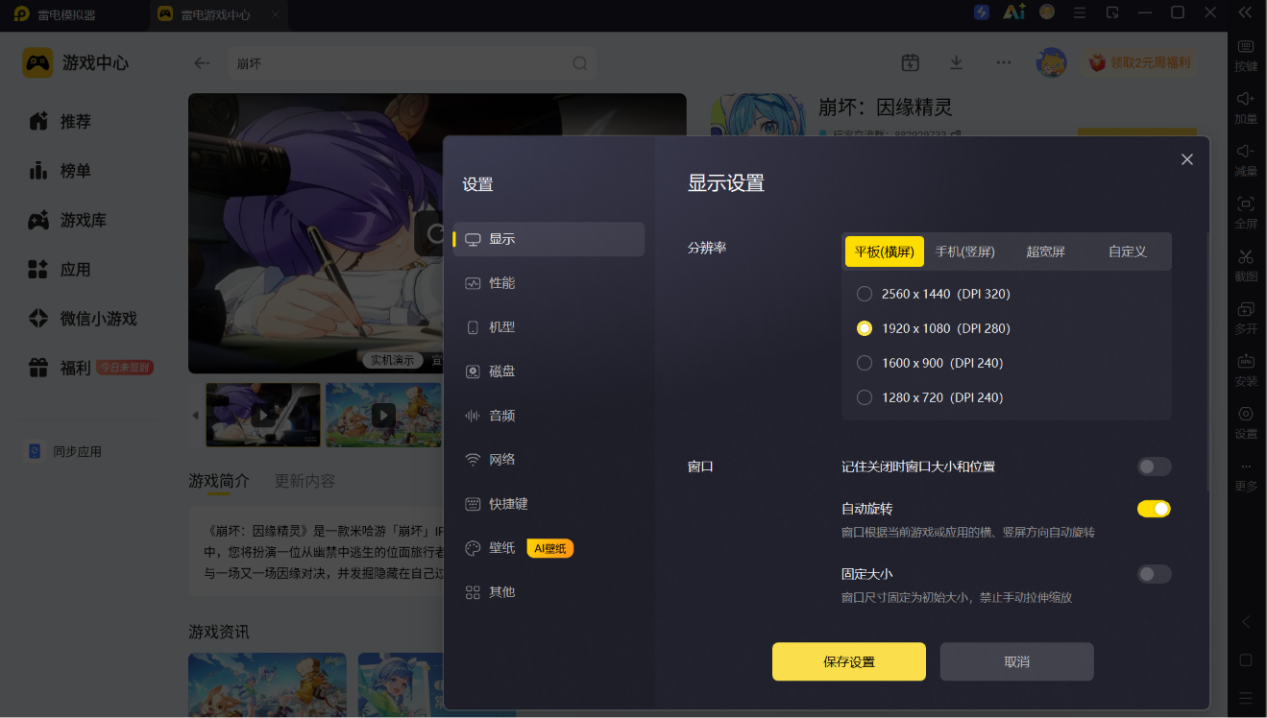Open 磁盘 disk settings
Image resolution: width=1267 pixels, height=718 pixels.
[549, 371]
